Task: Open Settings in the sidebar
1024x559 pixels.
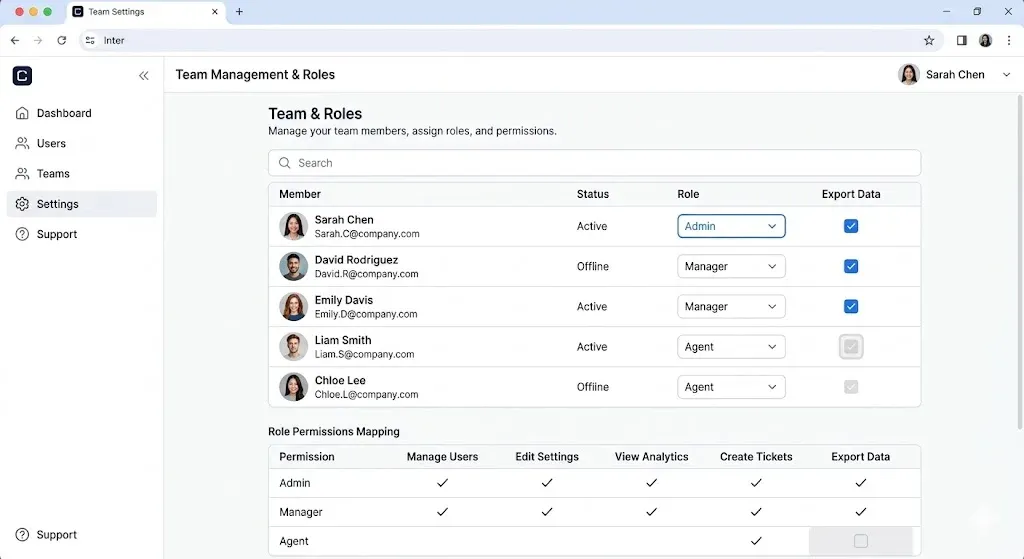Action: (x=82, y=204)
